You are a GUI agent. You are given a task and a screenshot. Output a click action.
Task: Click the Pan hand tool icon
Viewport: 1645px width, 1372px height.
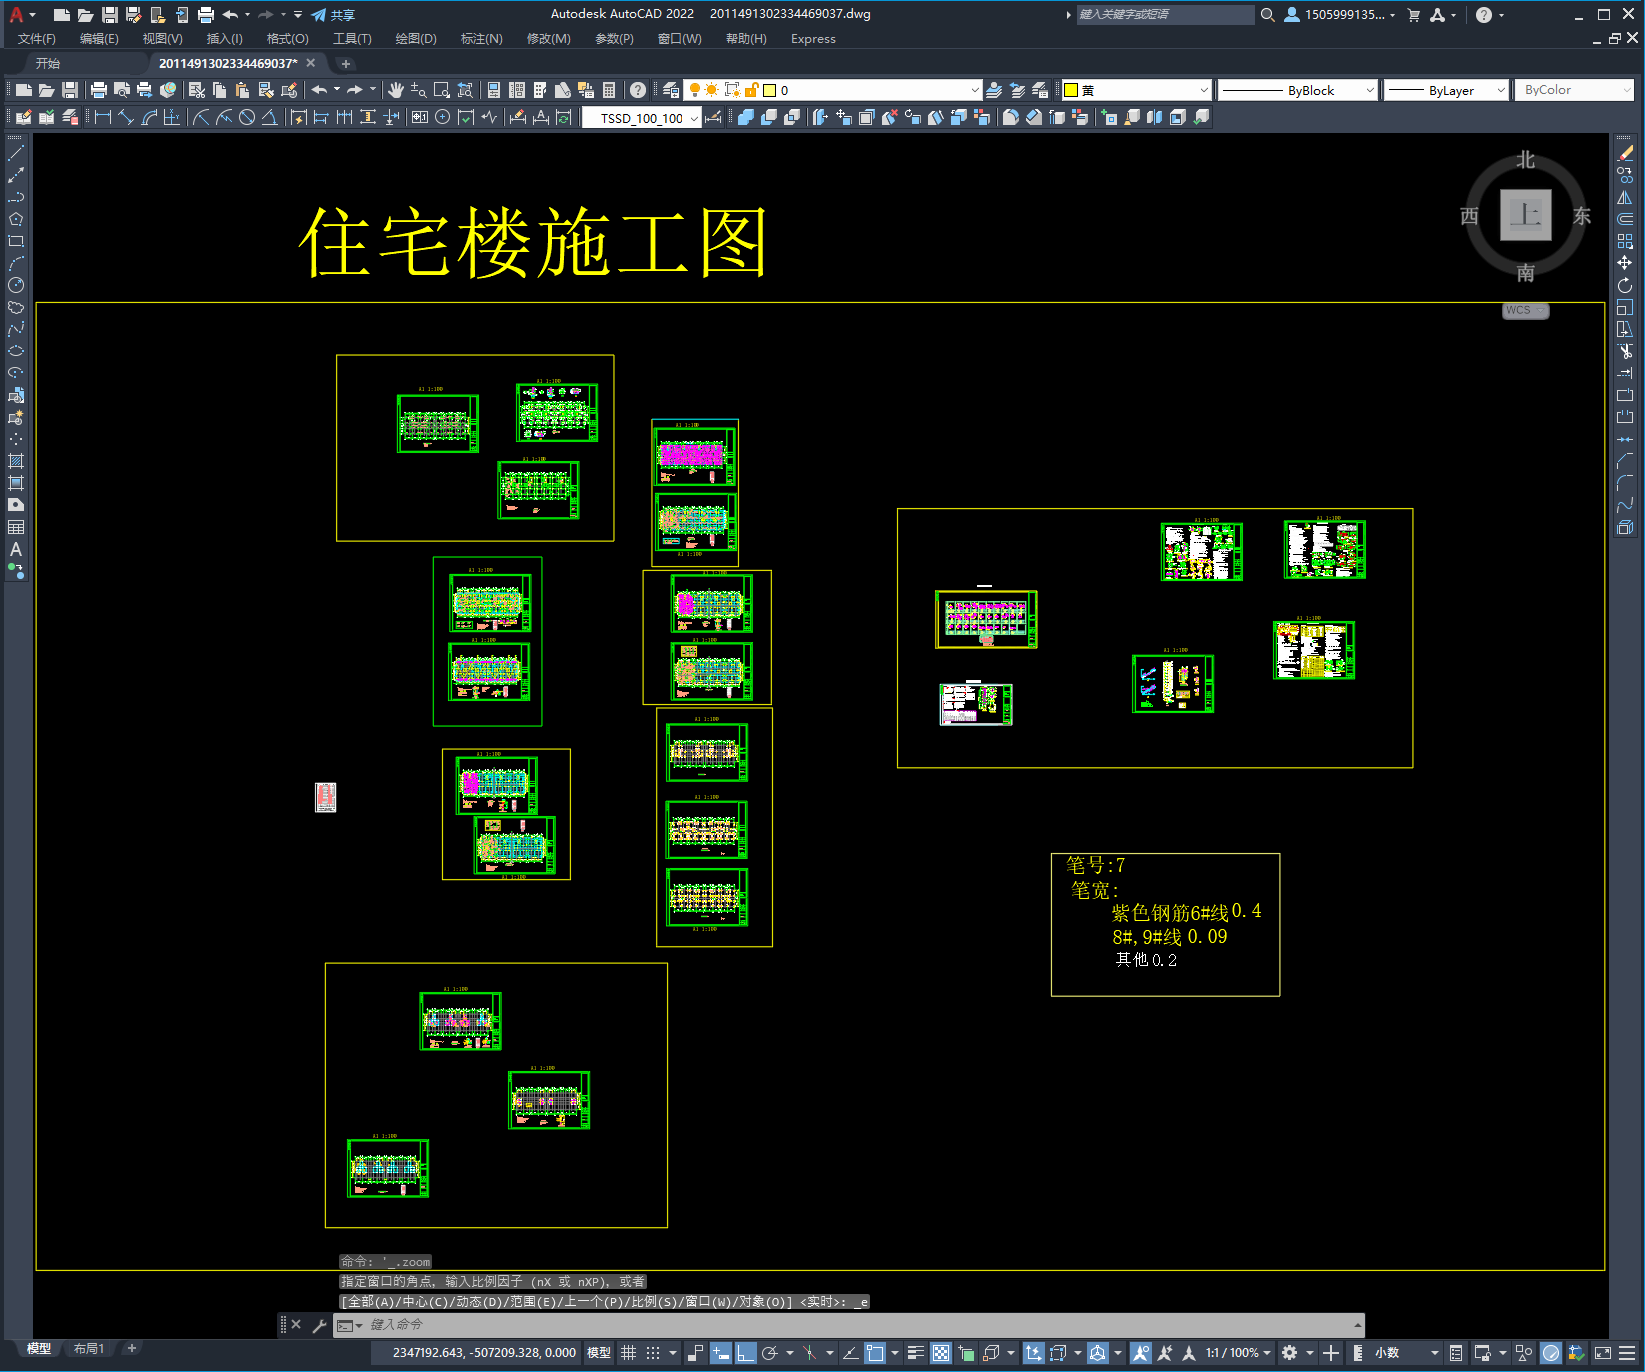396,90
